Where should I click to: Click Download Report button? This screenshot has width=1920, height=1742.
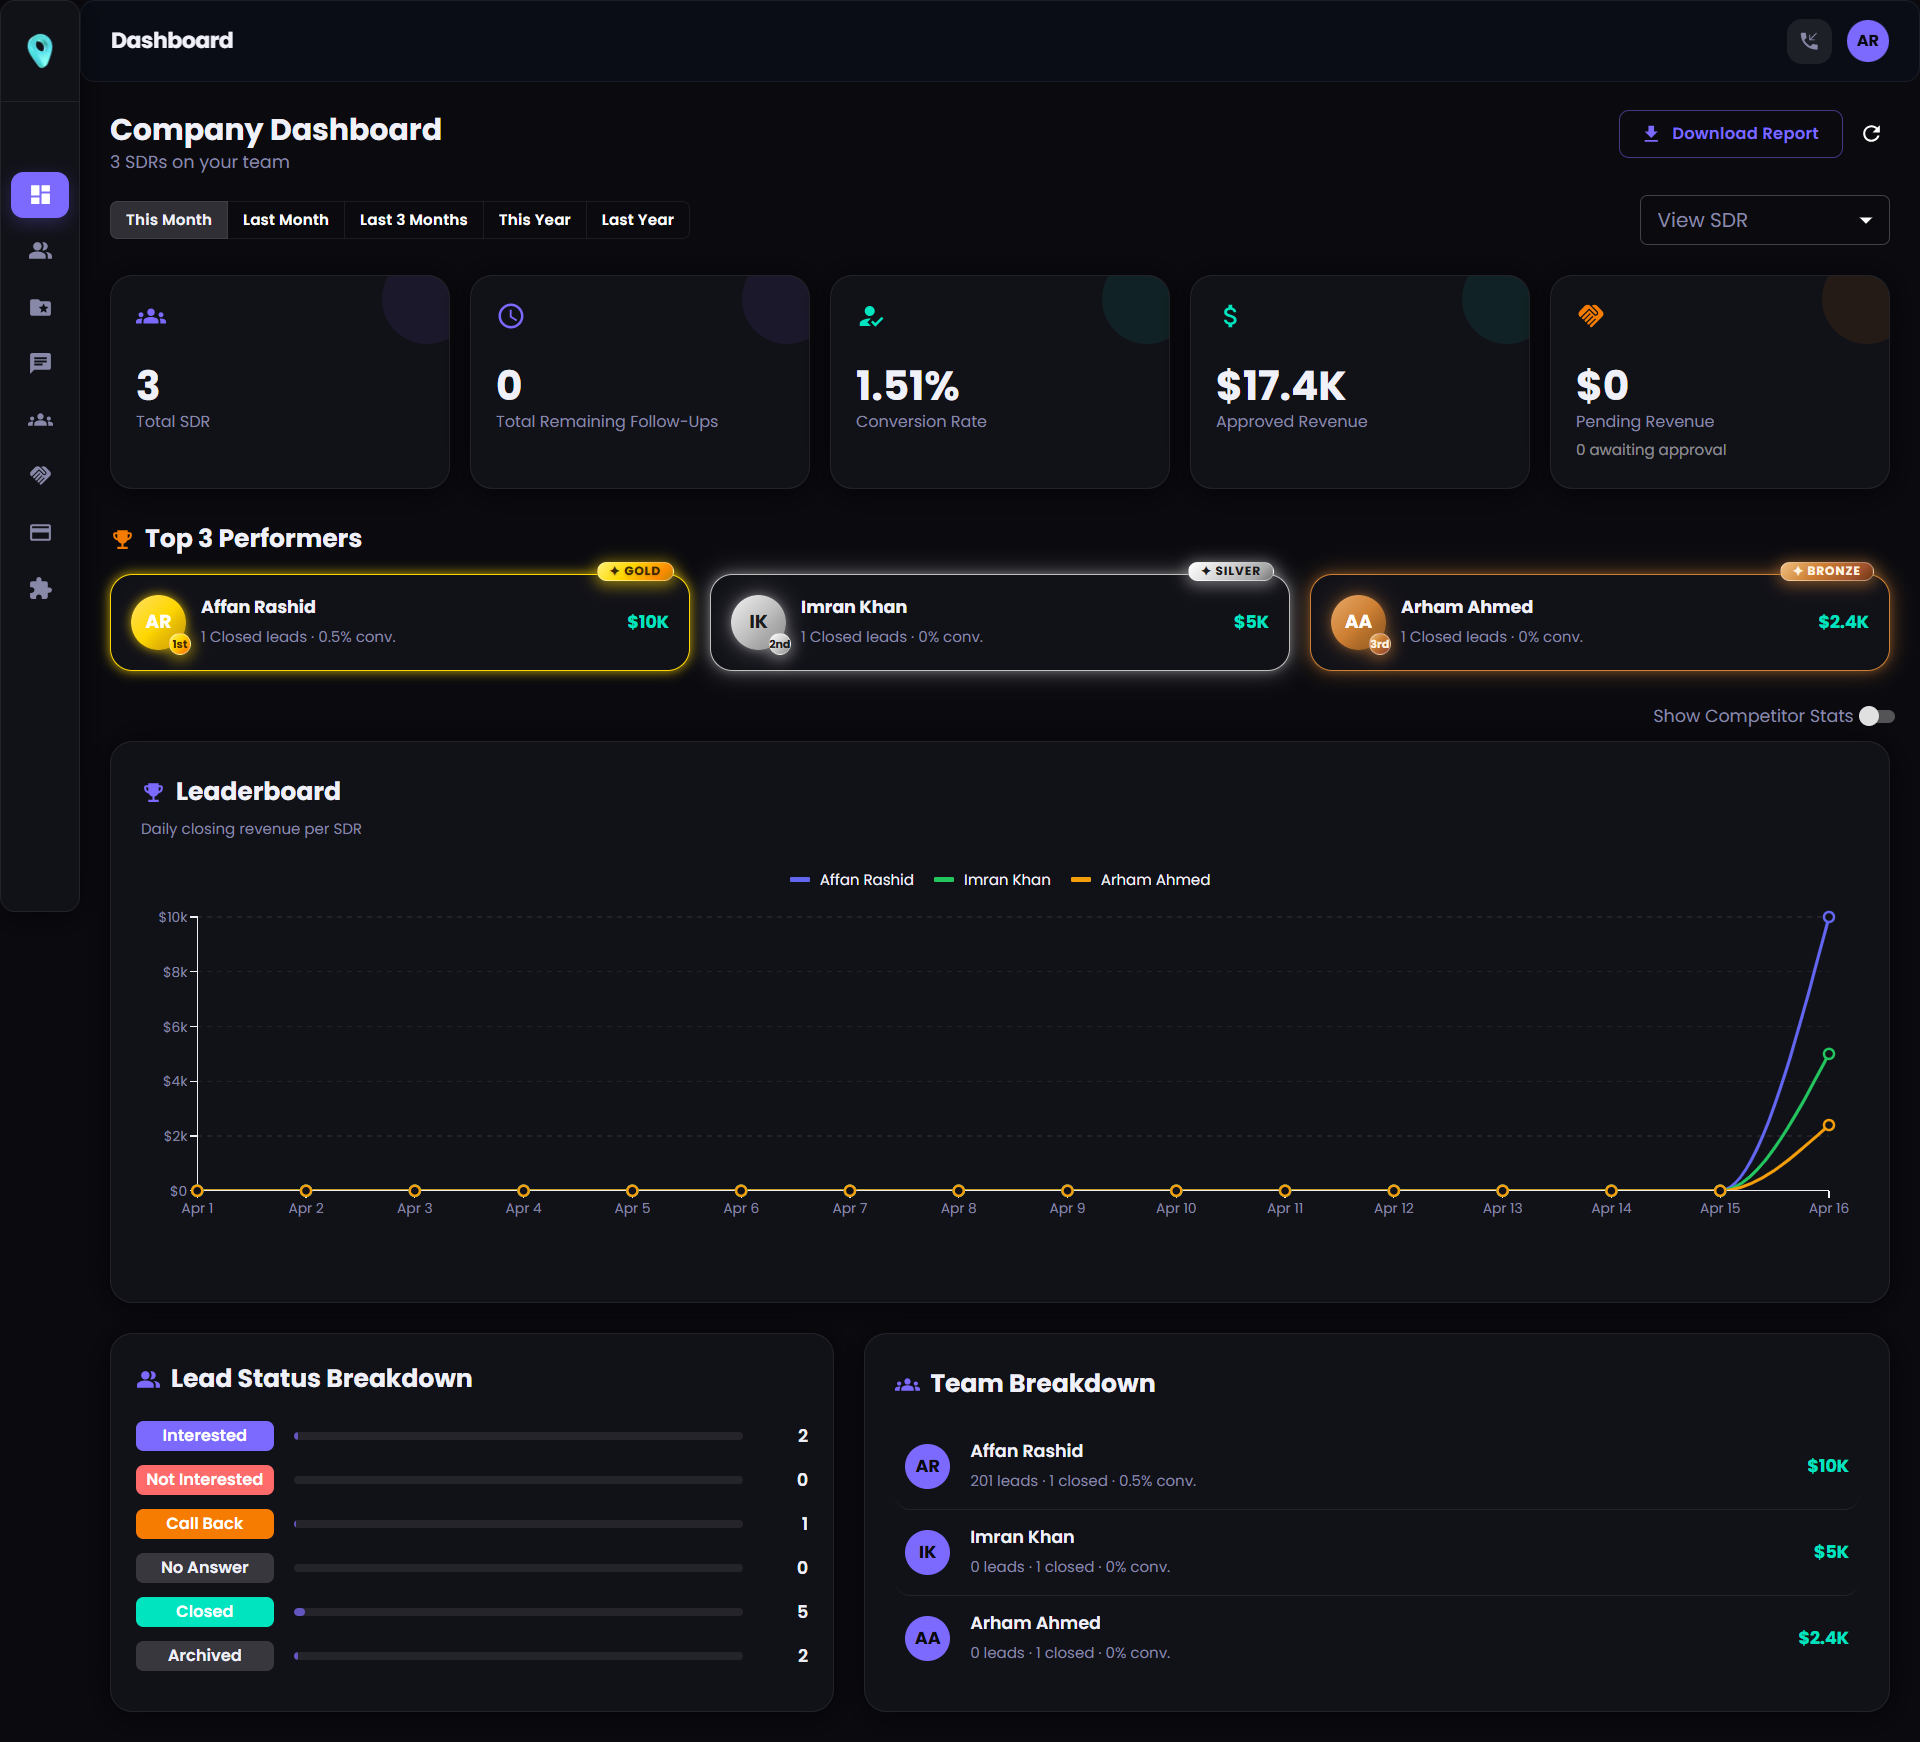tap(1730, 134)
